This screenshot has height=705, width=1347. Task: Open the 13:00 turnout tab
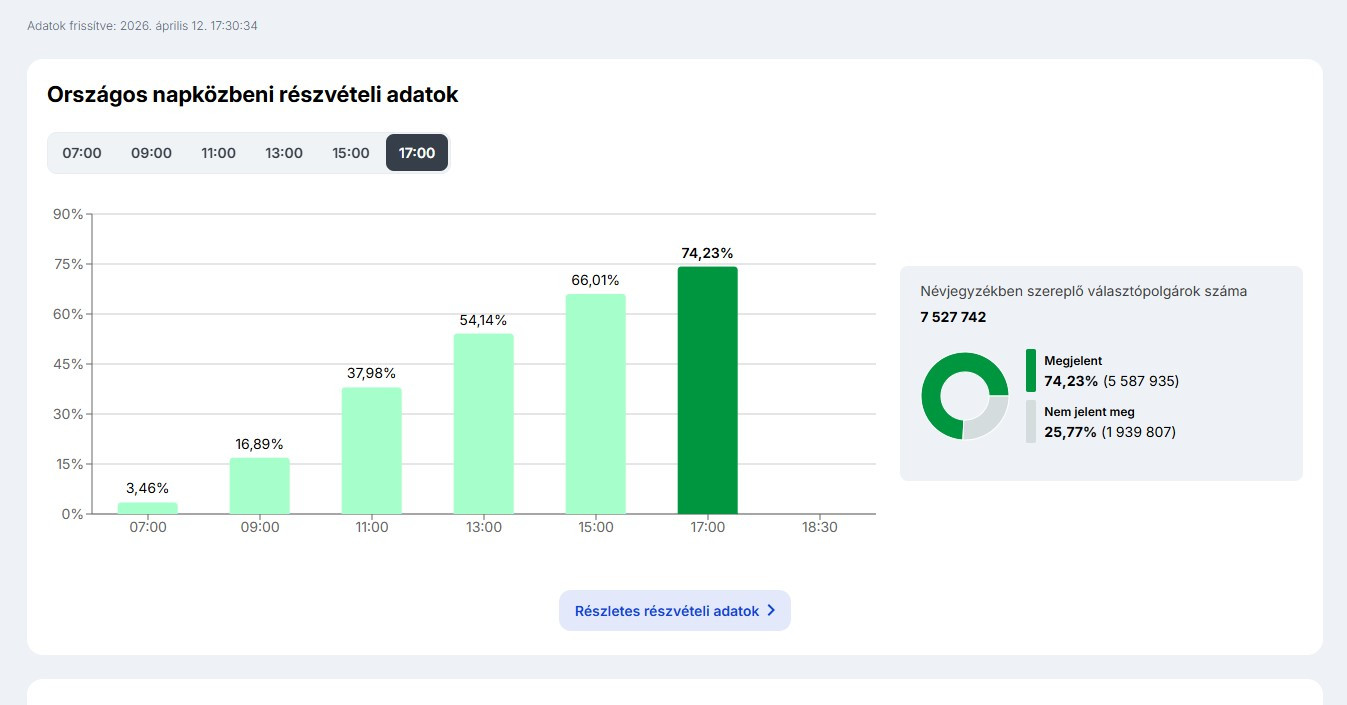(284, 153)
